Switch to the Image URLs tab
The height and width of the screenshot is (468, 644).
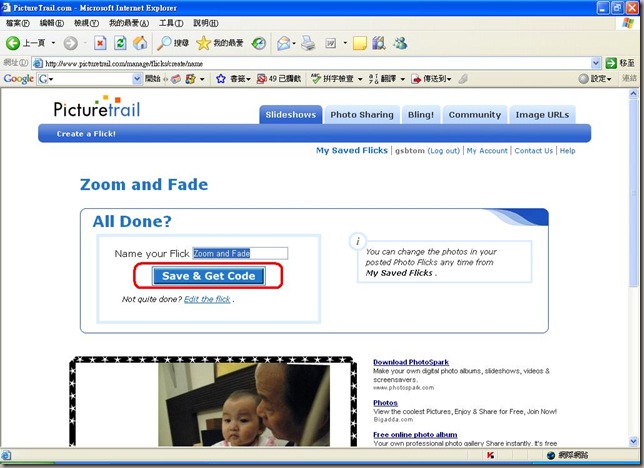(x=542, y=115)
